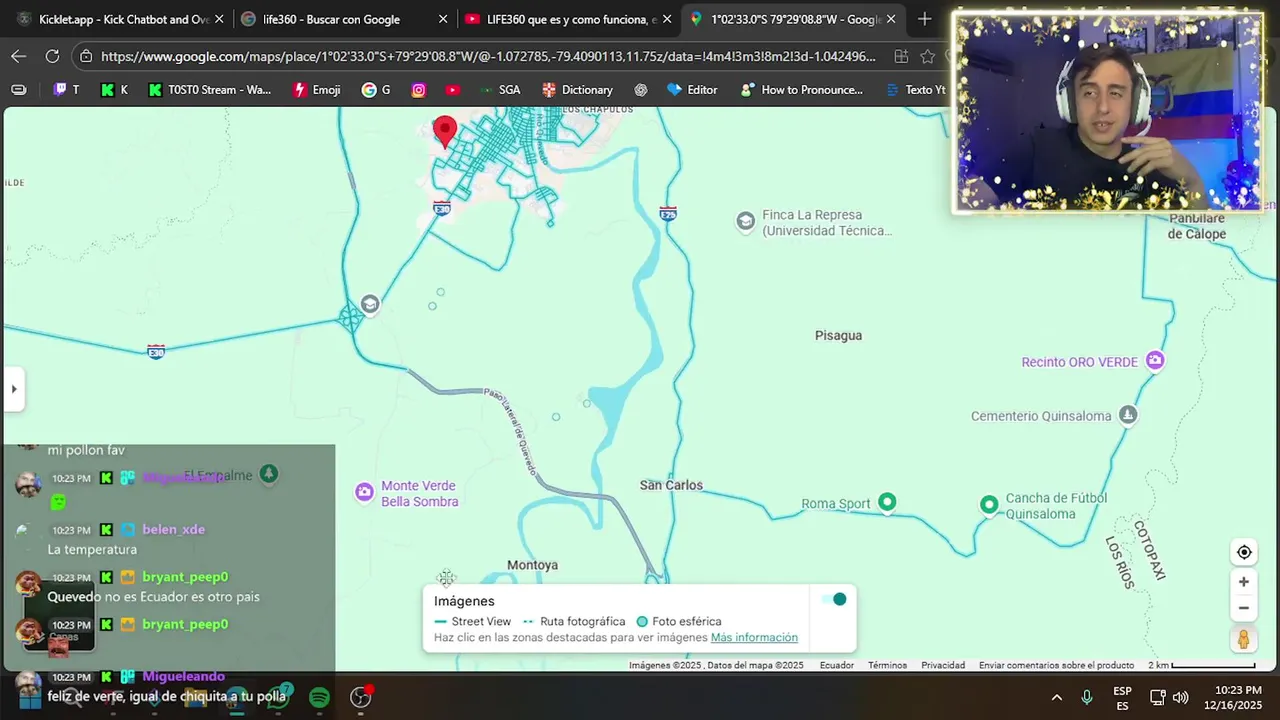Image resolution: width=1280 pixels, height=720 pixels.
Task: Zoom out with the minus button
Action: pos(1244,608)
